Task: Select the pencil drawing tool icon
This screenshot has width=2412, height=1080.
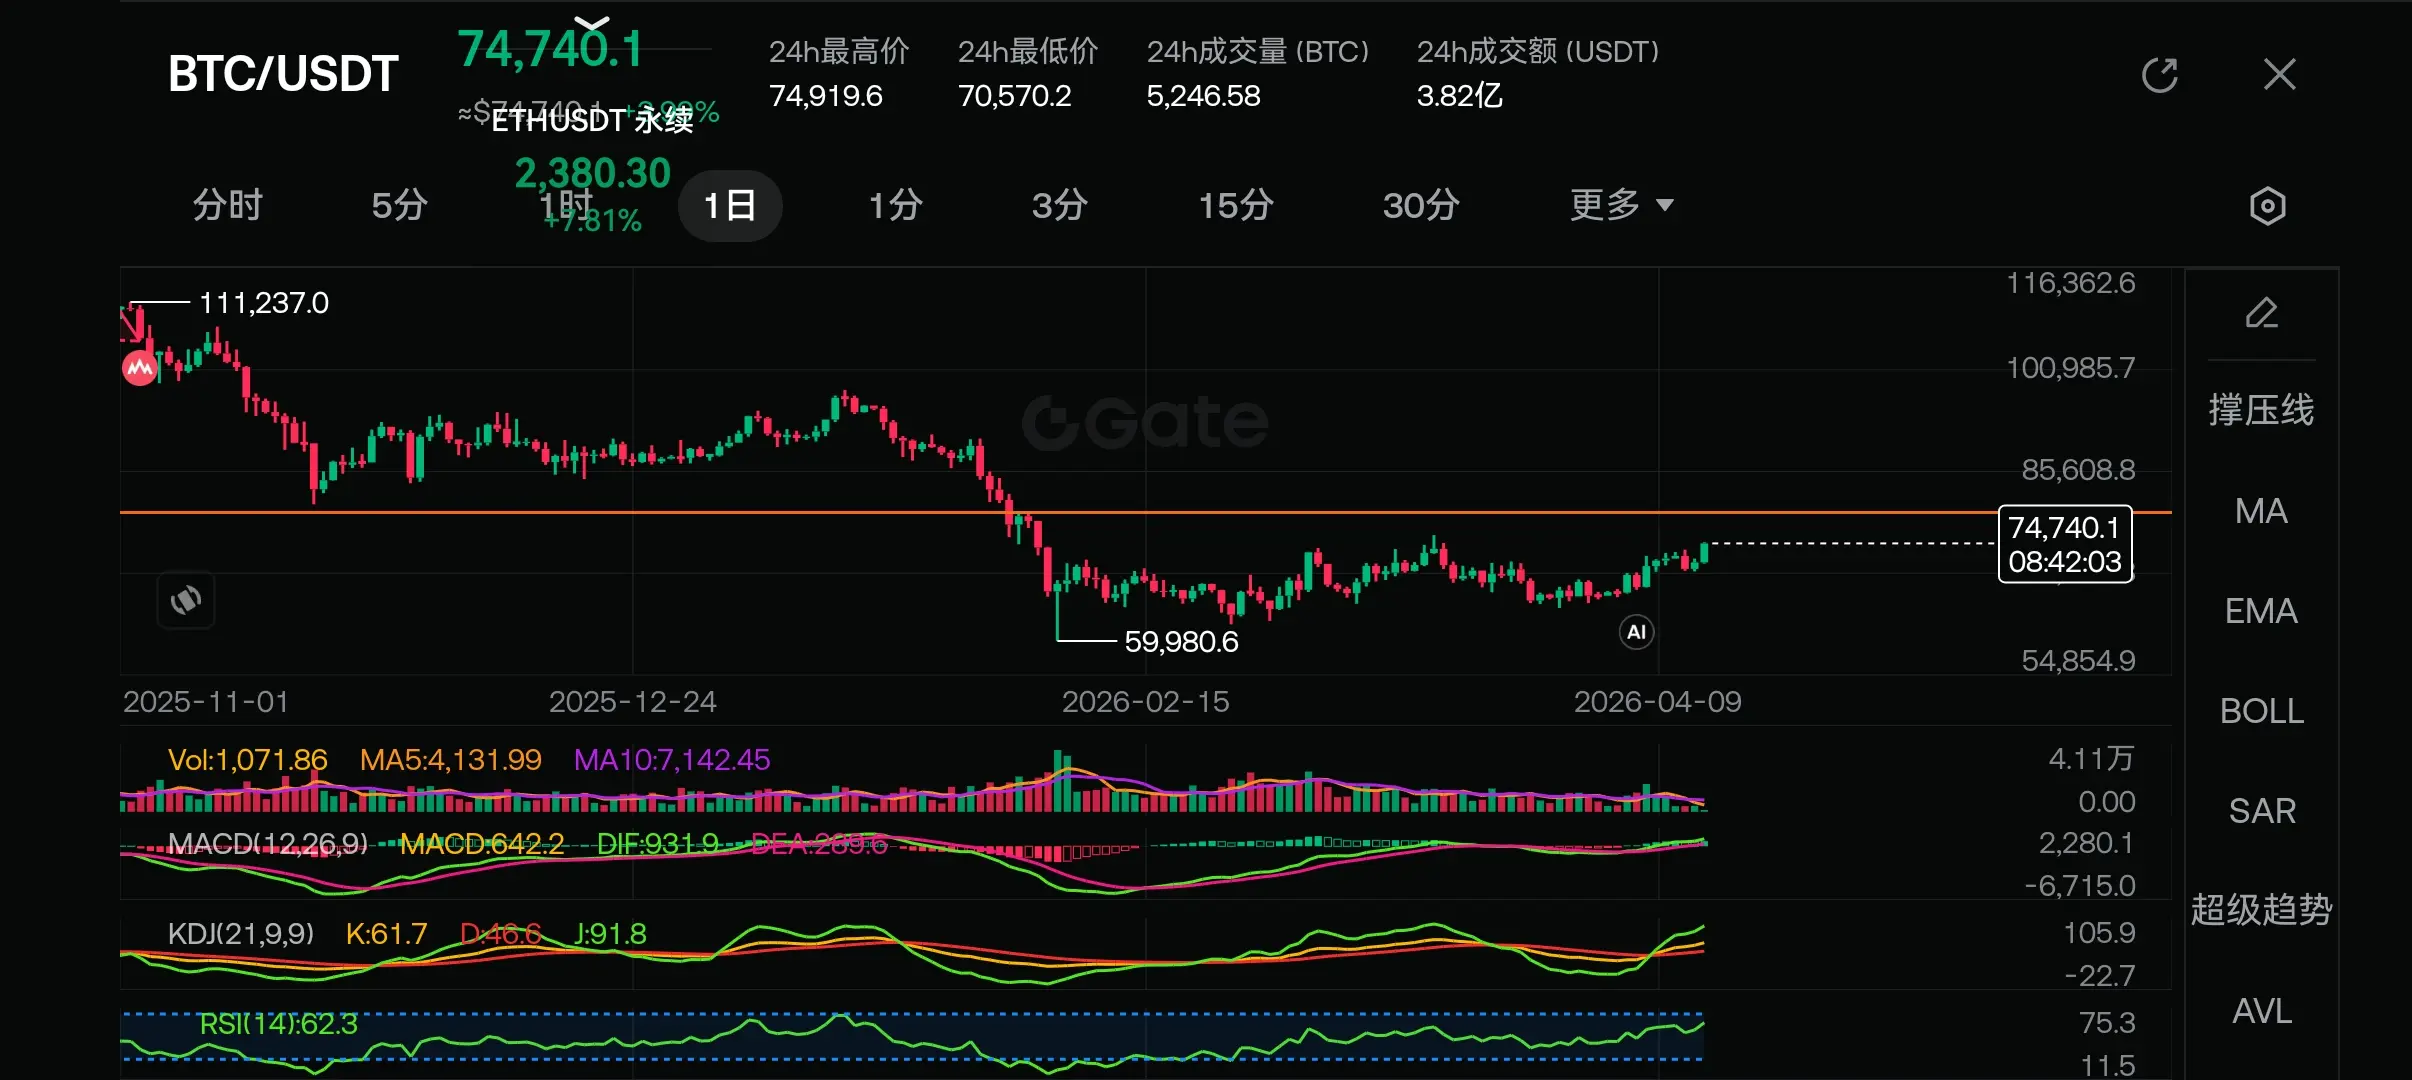Action: coord(2261,313)
